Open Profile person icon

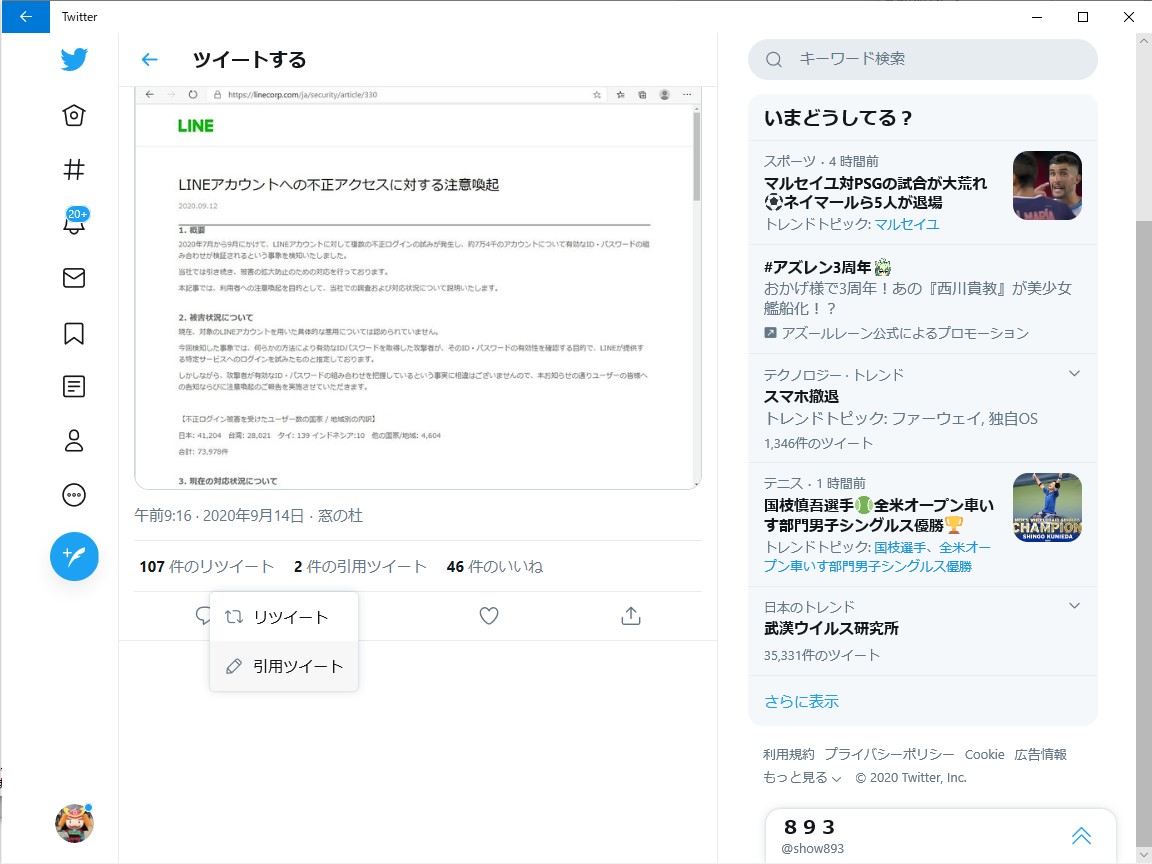74,441
